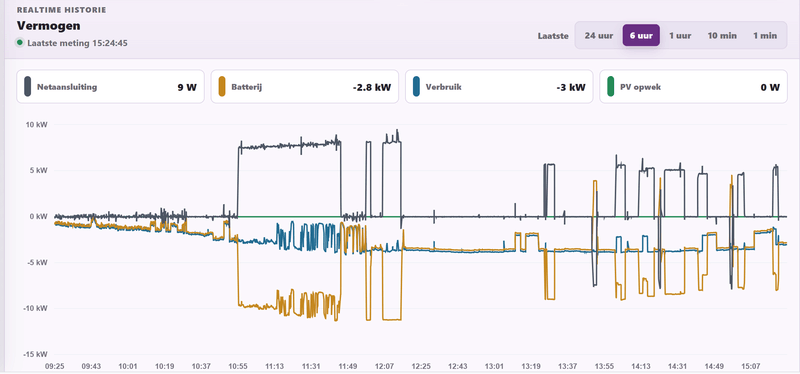Click the -10 kW y-axis label
This screenshot has height=374, width=800.
point(36,308)
